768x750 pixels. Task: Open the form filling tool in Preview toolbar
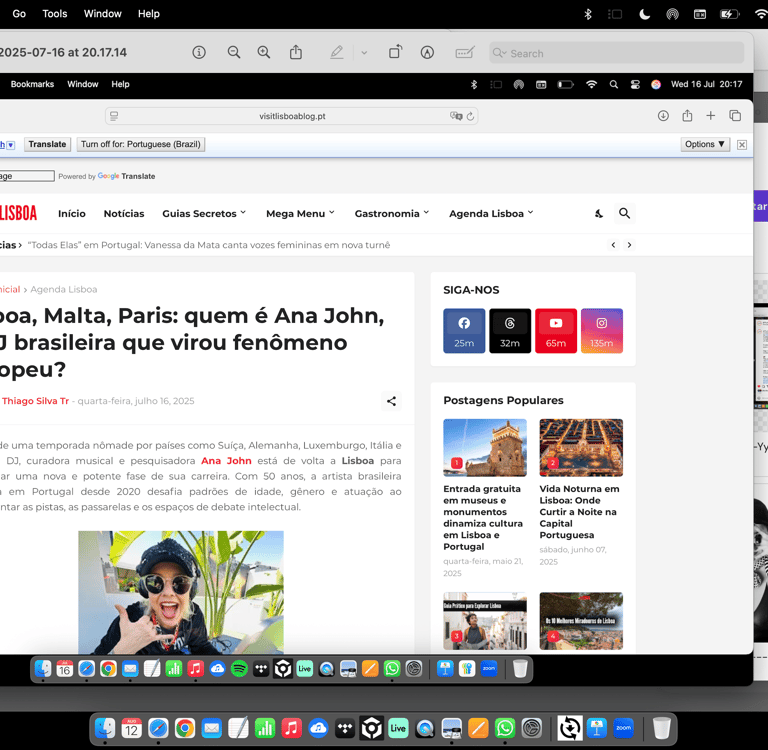point(465,52)
